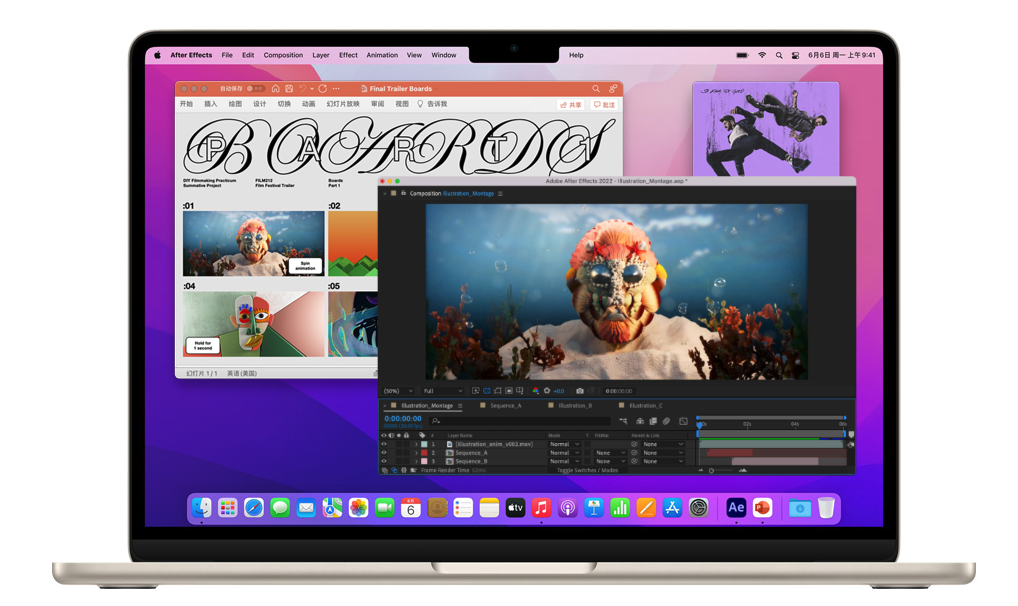Open the show channel RGB color icon
This screenshot has width=1018, height=606.
(536, 391)
